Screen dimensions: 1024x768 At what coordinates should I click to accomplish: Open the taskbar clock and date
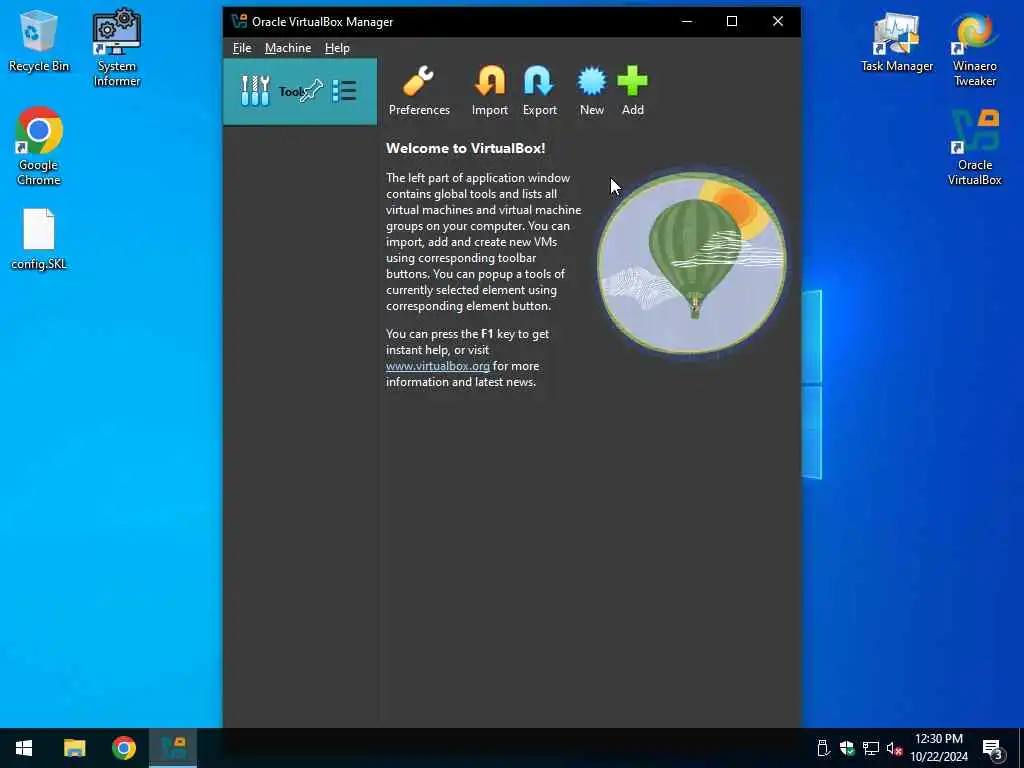(x=938, y=748)
